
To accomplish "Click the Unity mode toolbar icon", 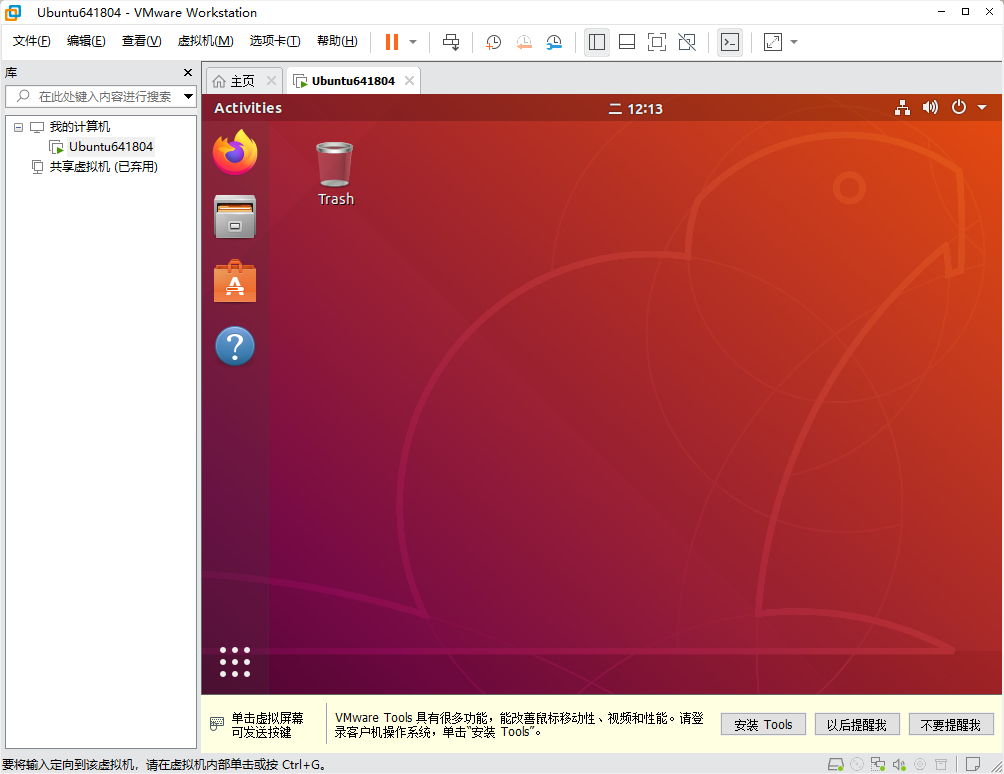I will point(687,42).
